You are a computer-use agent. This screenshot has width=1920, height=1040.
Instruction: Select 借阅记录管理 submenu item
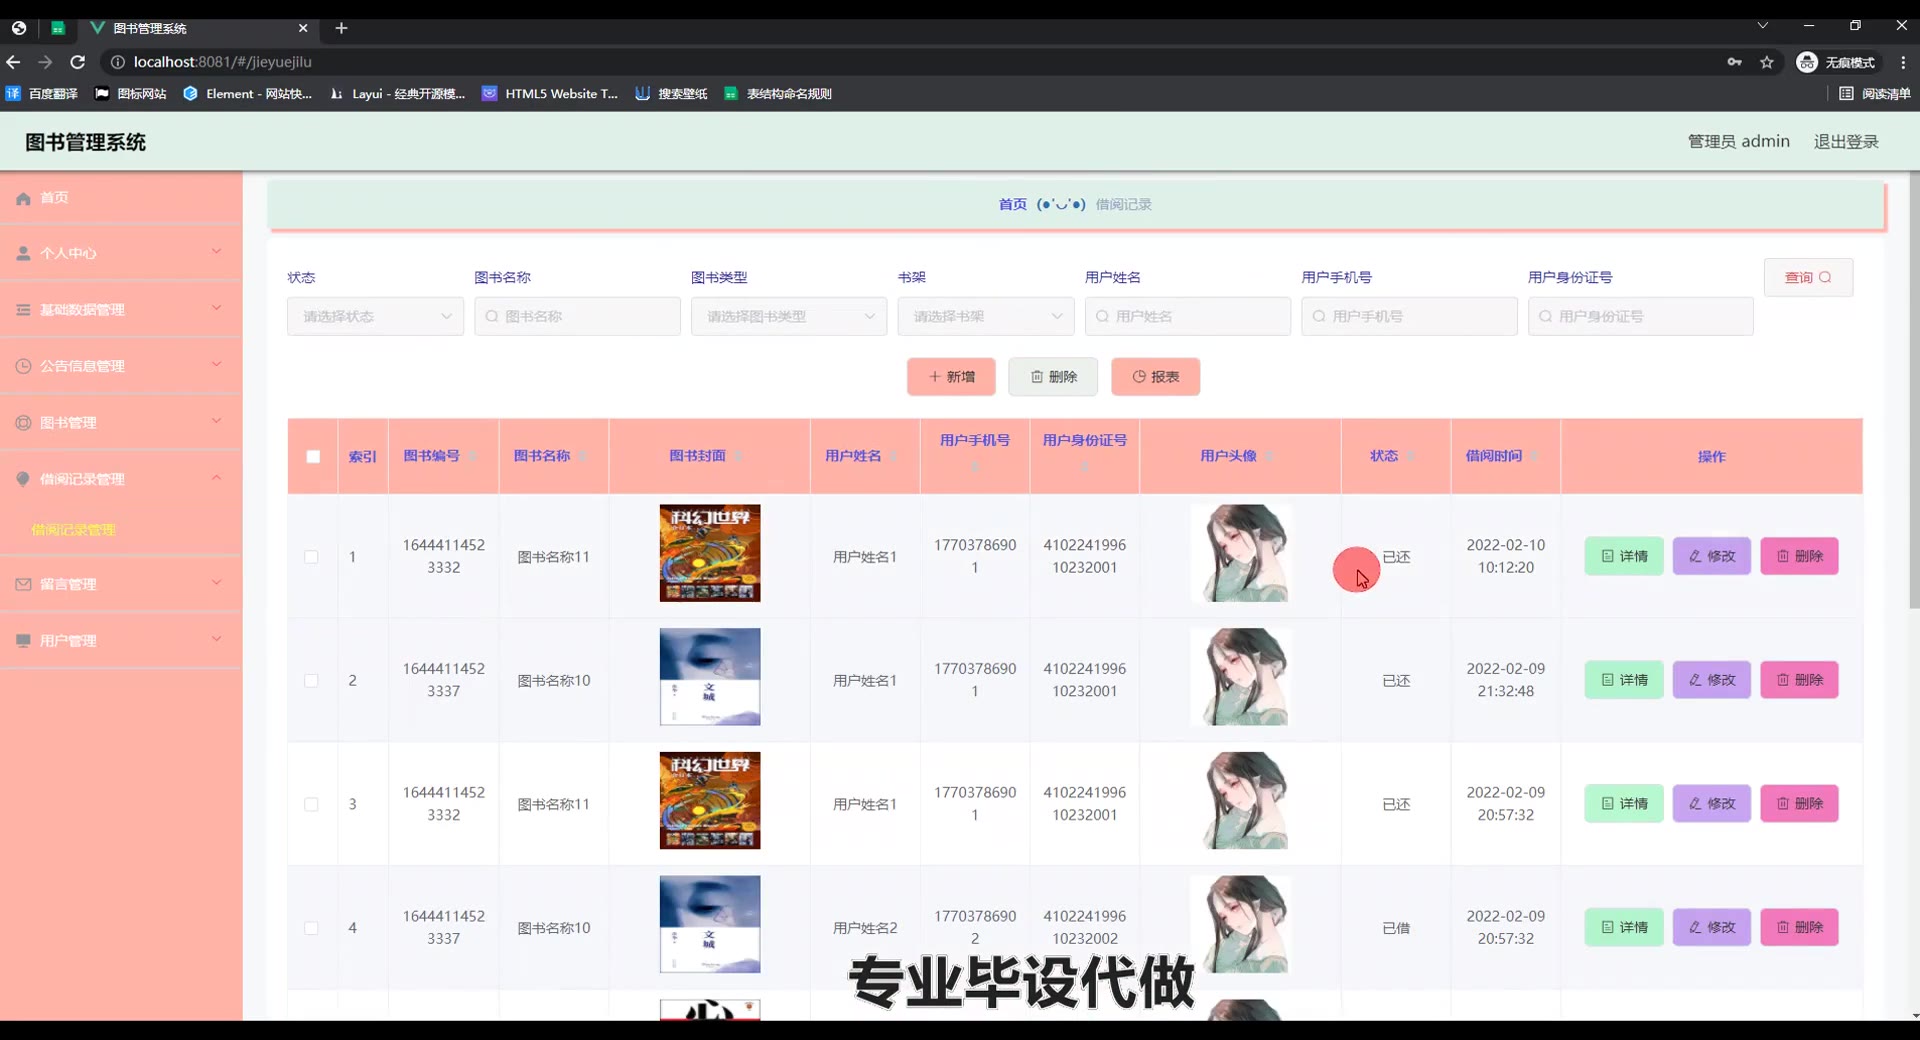tap(74, 530)
